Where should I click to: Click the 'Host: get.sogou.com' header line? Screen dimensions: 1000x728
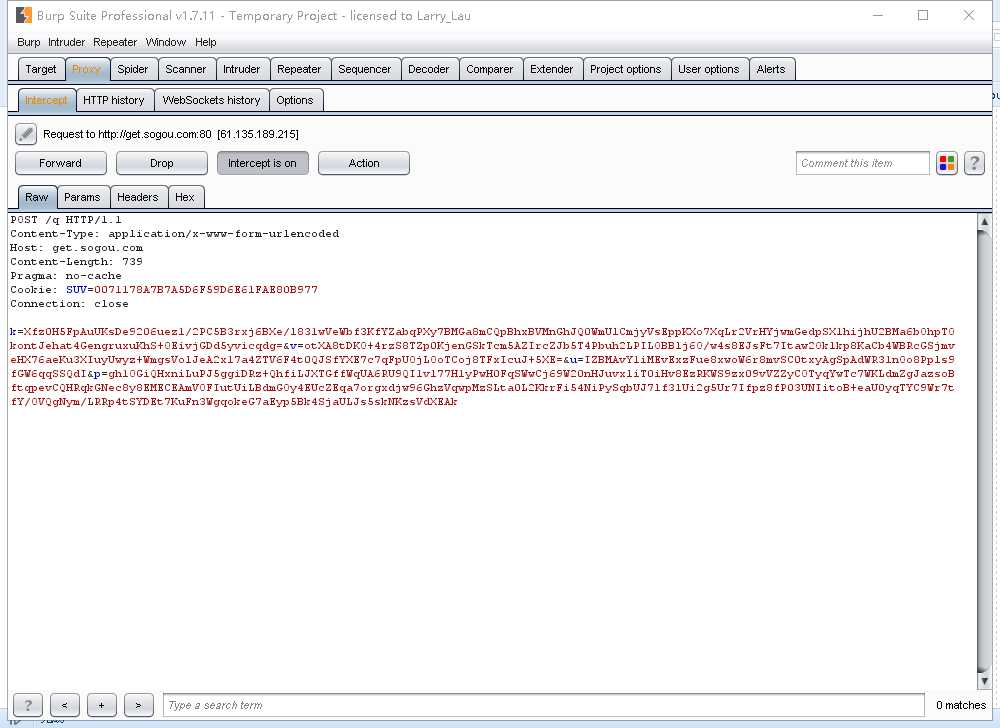pos(77,247)
